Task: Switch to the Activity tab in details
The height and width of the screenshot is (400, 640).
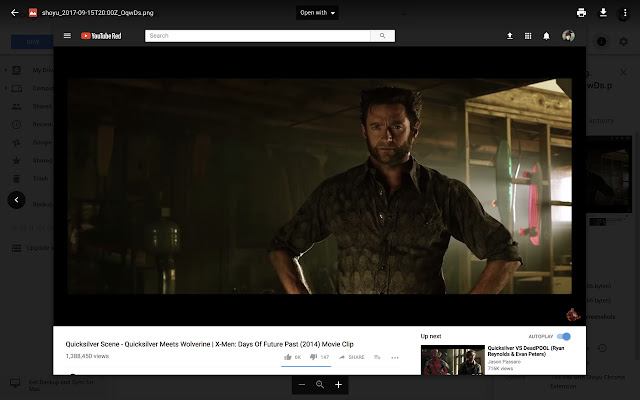Action: [601, 121]
